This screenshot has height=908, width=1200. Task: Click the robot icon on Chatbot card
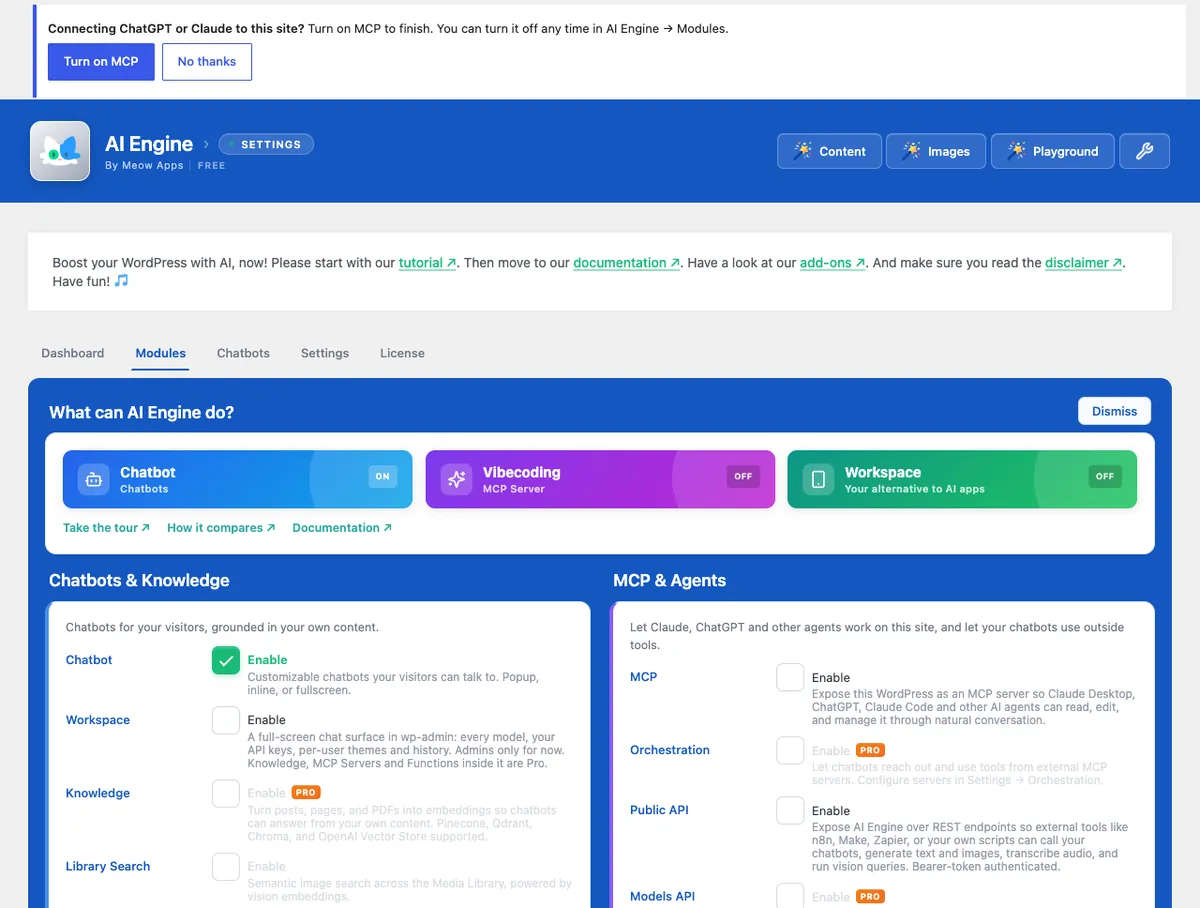tap(94, 479)
